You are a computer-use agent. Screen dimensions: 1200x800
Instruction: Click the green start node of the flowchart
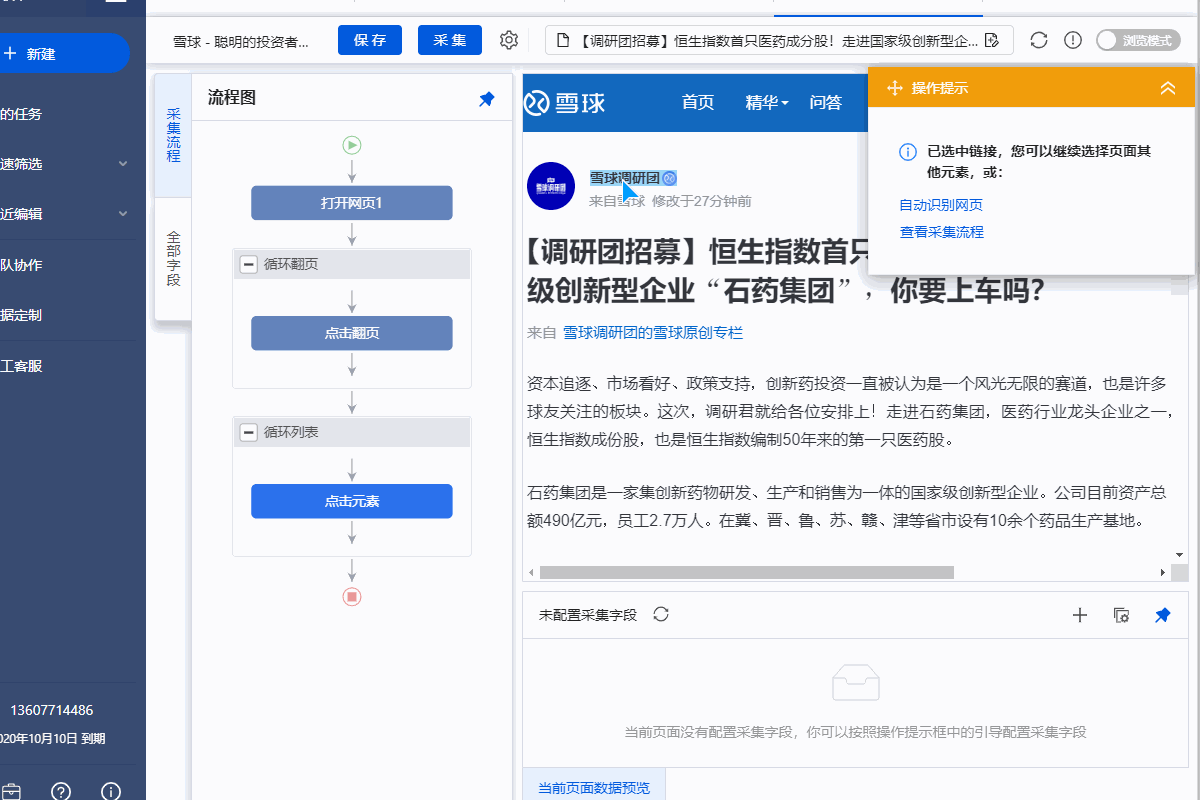[352, 145]
